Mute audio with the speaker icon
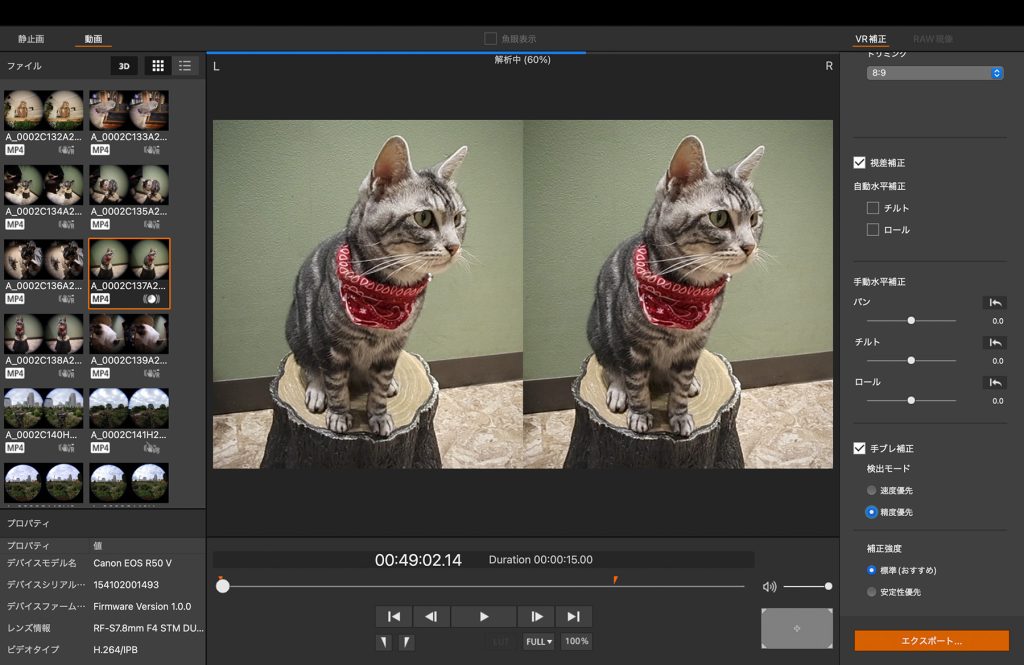This screenshot has height=665, width=1024. (x=769, y=587)
